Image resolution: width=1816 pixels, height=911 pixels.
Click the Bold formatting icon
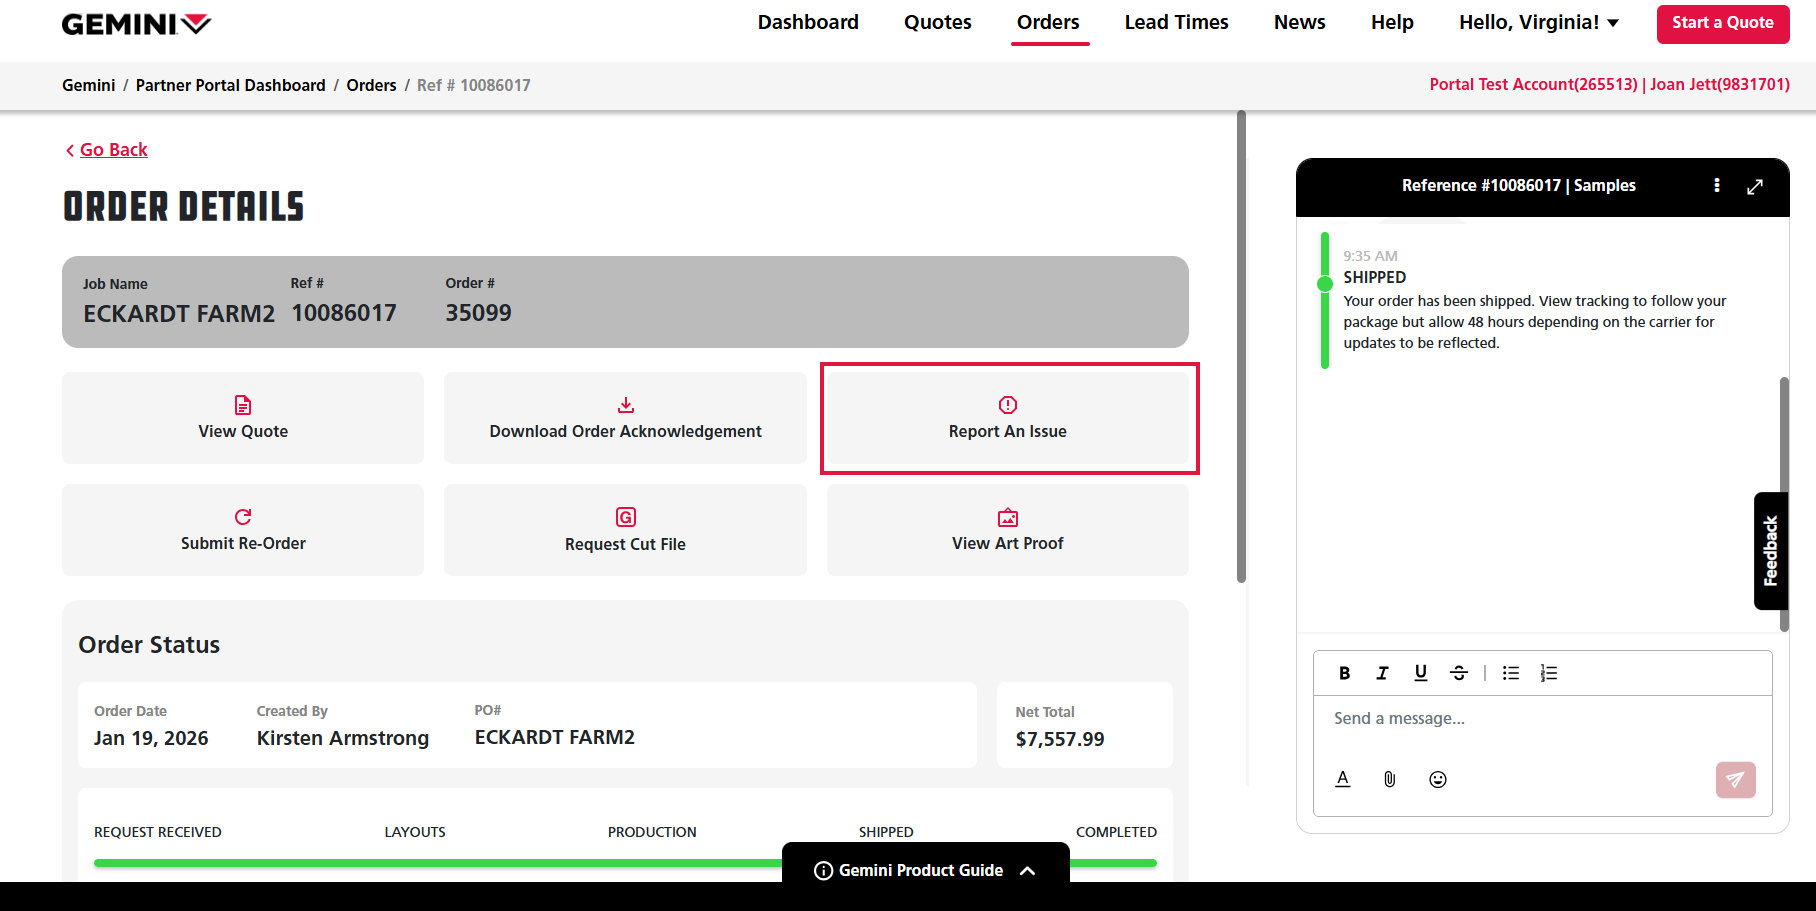[x=1344, y=673]
